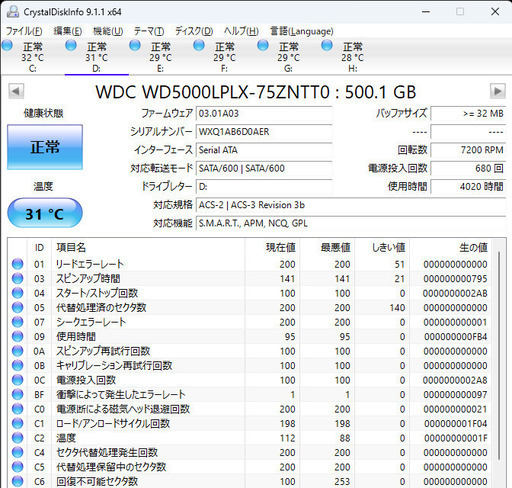Open the ファイル(F) menu
512x488 pixels.
click(24, 31)
